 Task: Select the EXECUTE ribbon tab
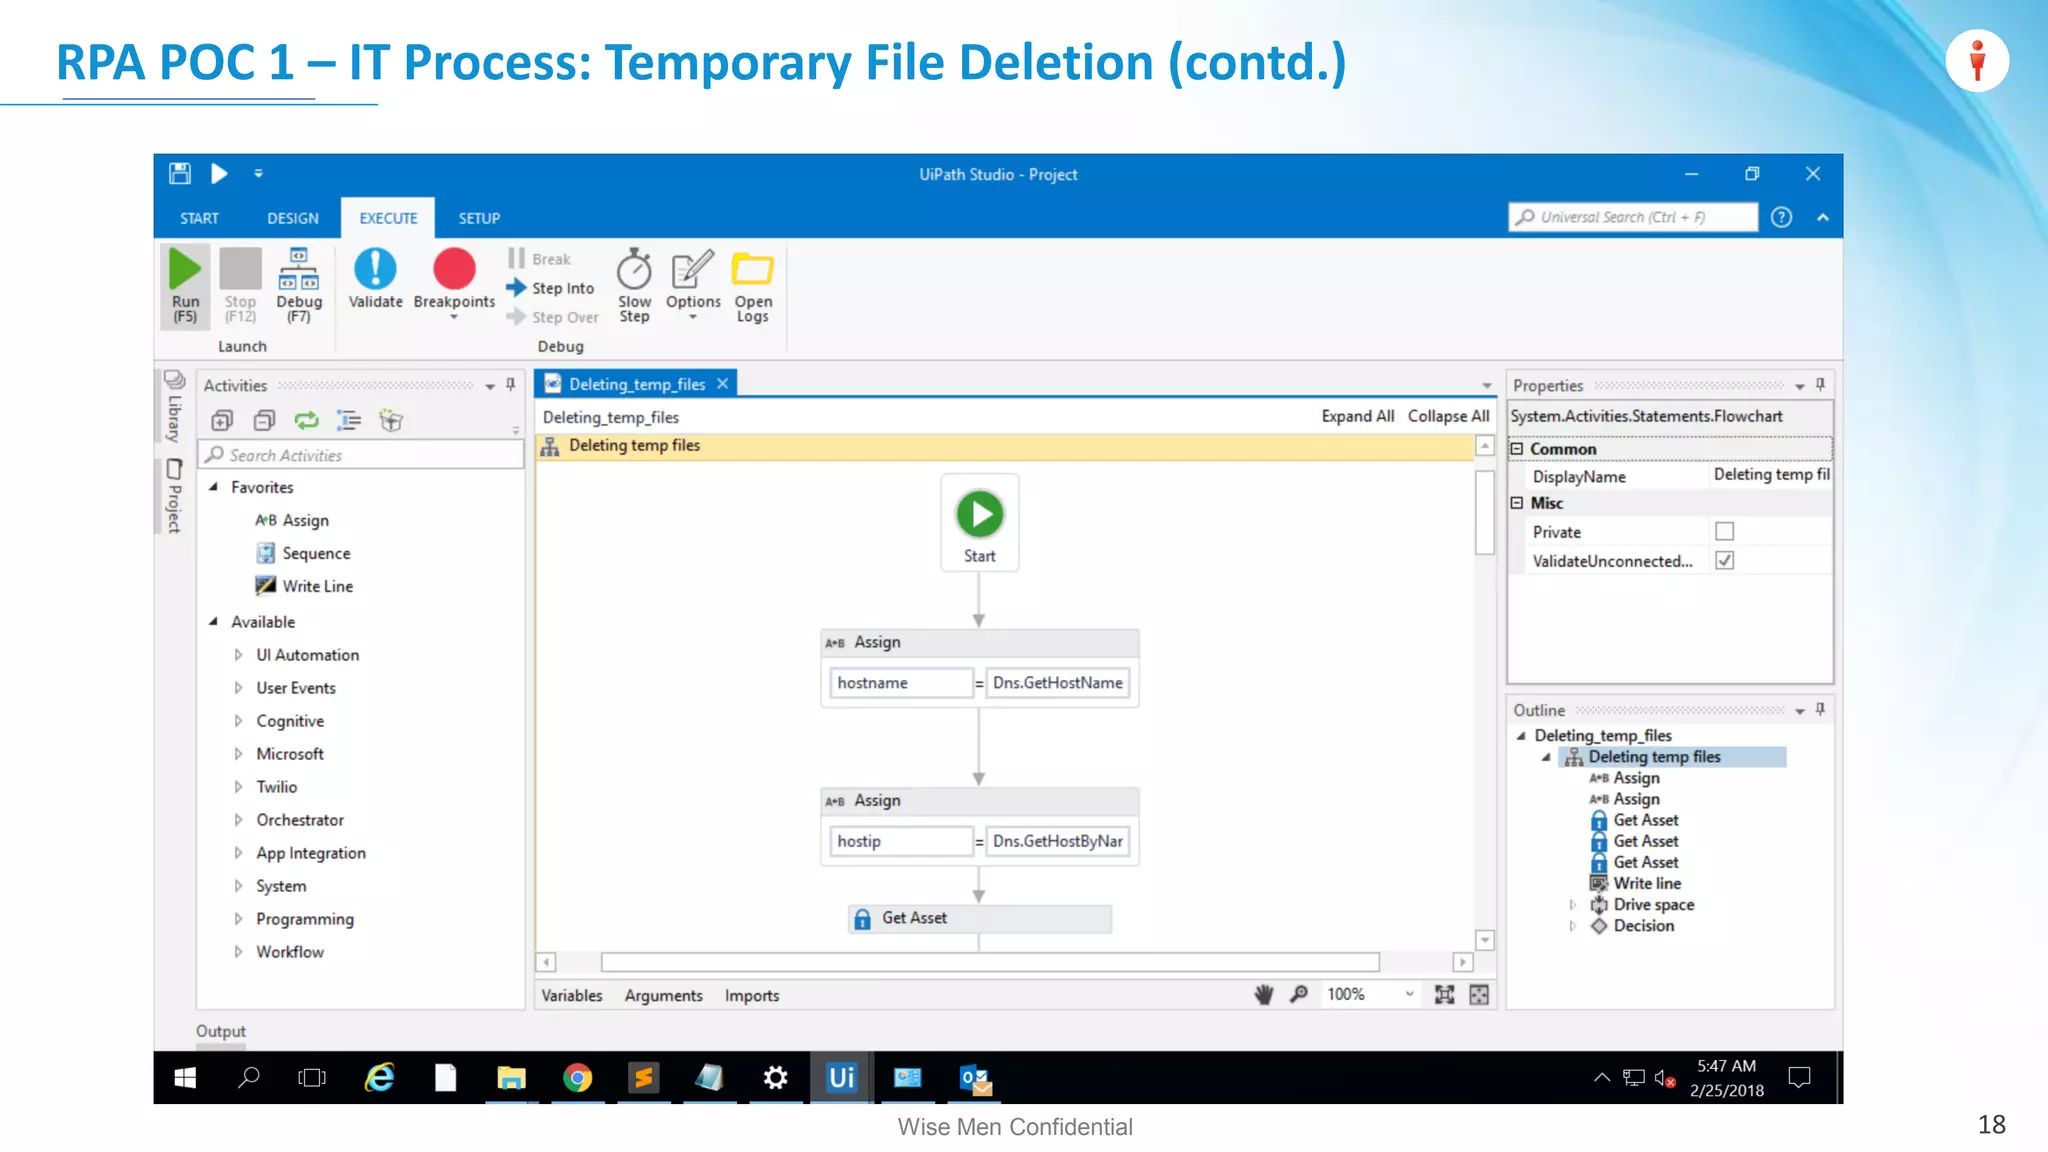point(388,218)
